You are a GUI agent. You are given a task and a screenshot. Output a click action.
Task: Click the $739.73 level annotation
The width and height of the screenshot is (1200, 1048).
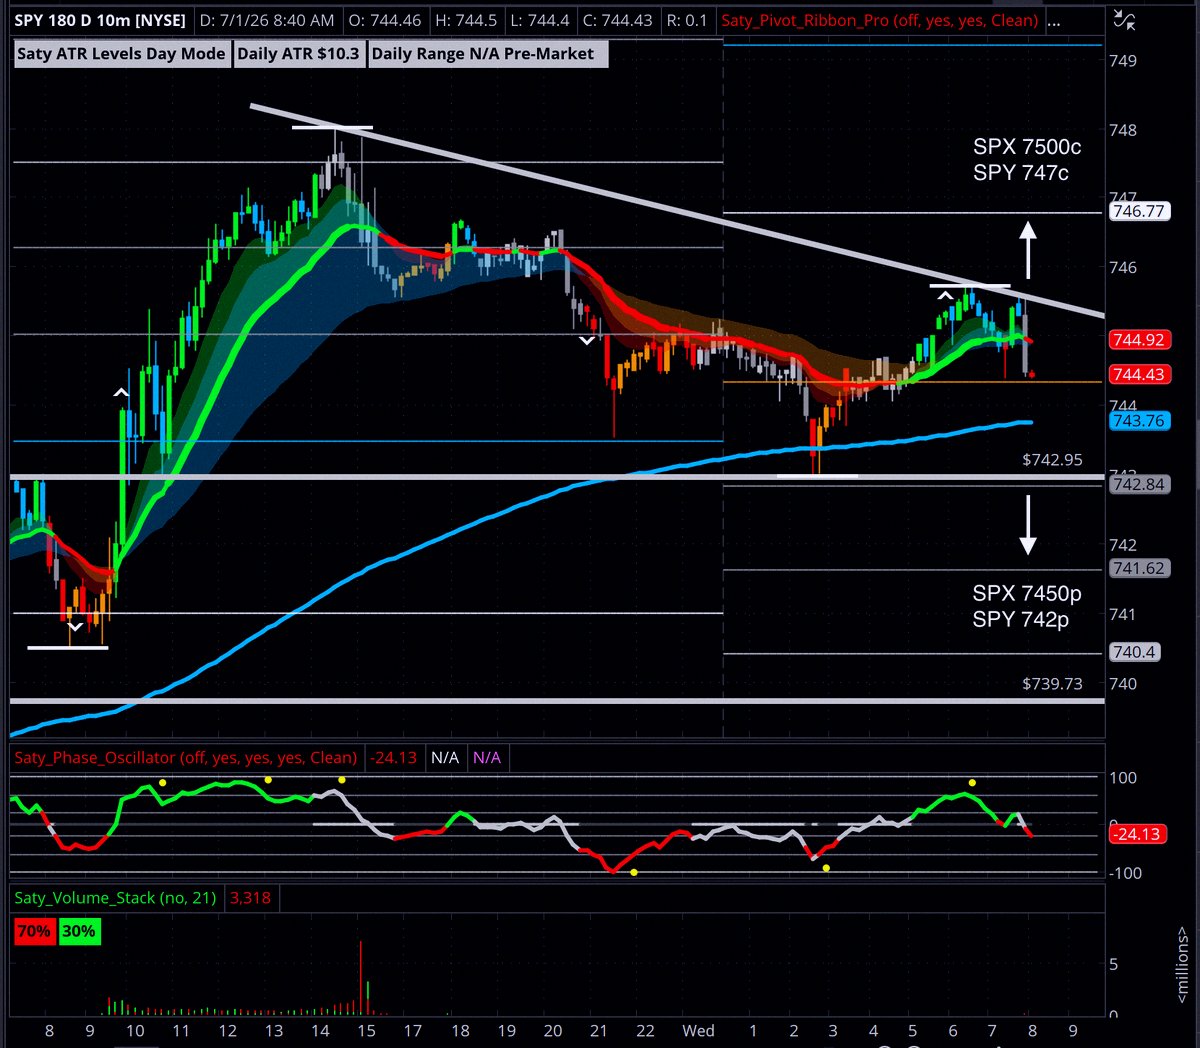tap(1052, 684)
